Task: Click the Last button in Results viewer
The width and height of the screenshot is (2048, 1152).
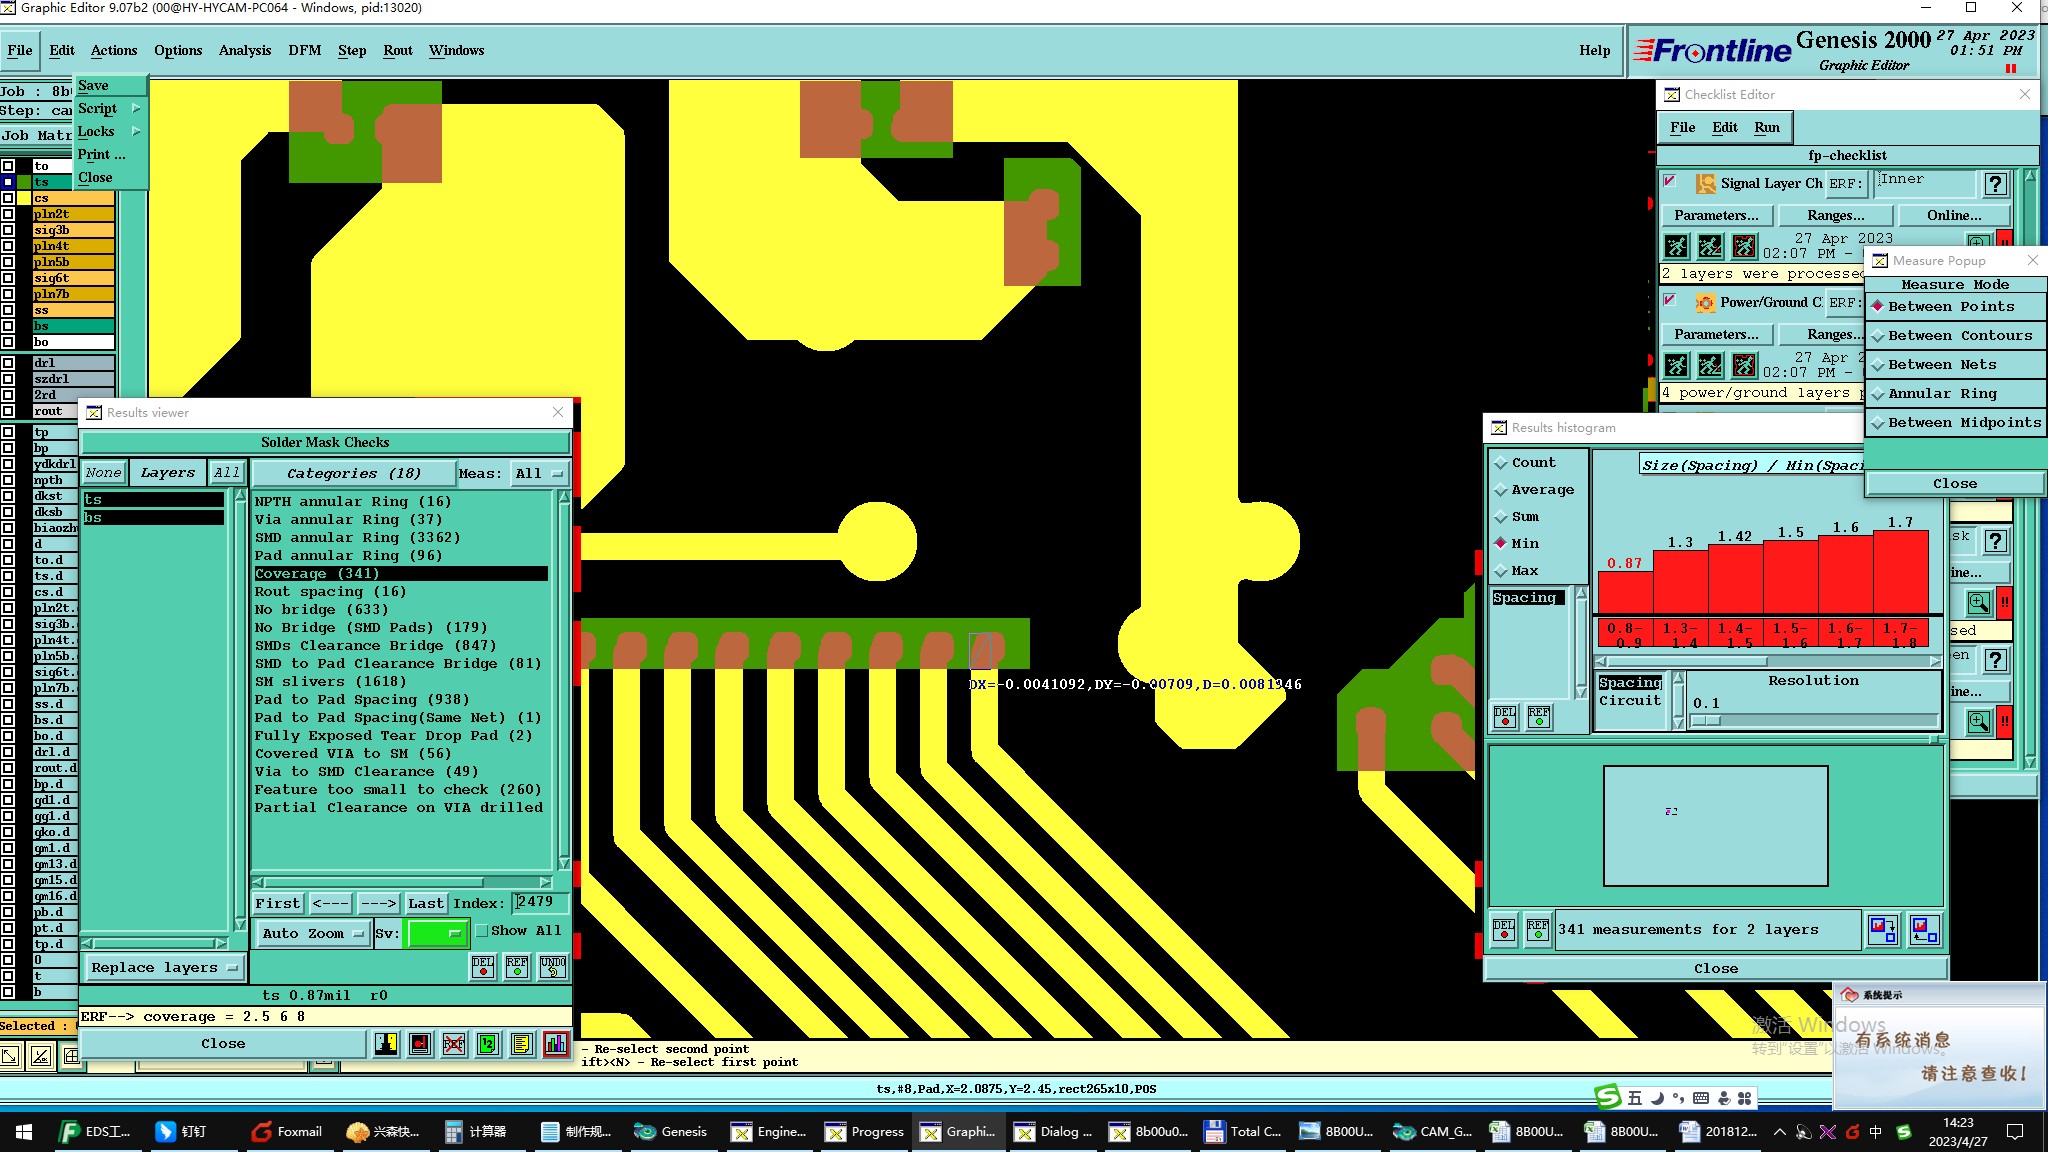Action: [426, 903]
